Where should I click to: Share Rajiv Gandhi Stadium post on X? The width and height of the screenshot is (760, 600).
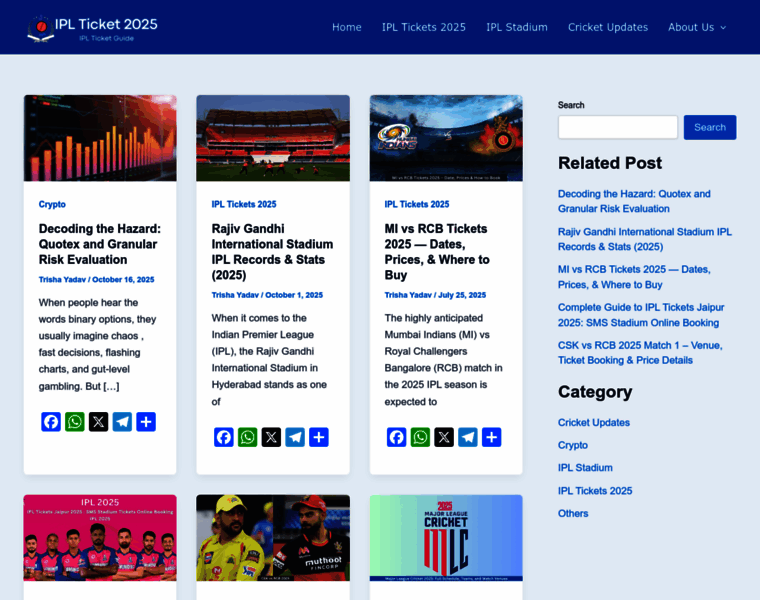[x=271, y=437]
